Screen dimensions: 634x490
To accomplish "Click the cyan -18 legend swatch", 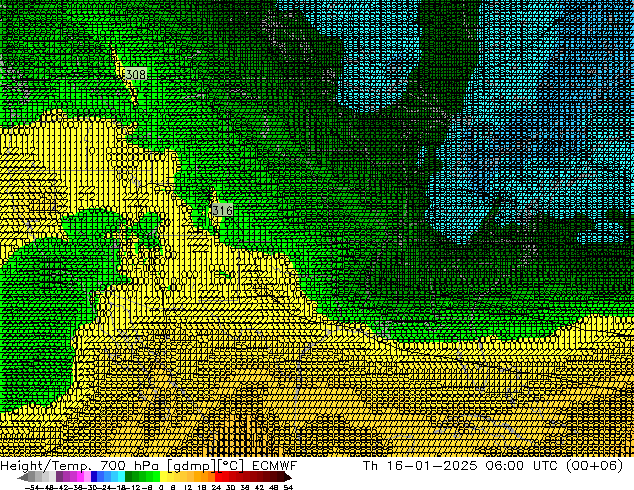I will pyautogui.click(x=121, y=478).
